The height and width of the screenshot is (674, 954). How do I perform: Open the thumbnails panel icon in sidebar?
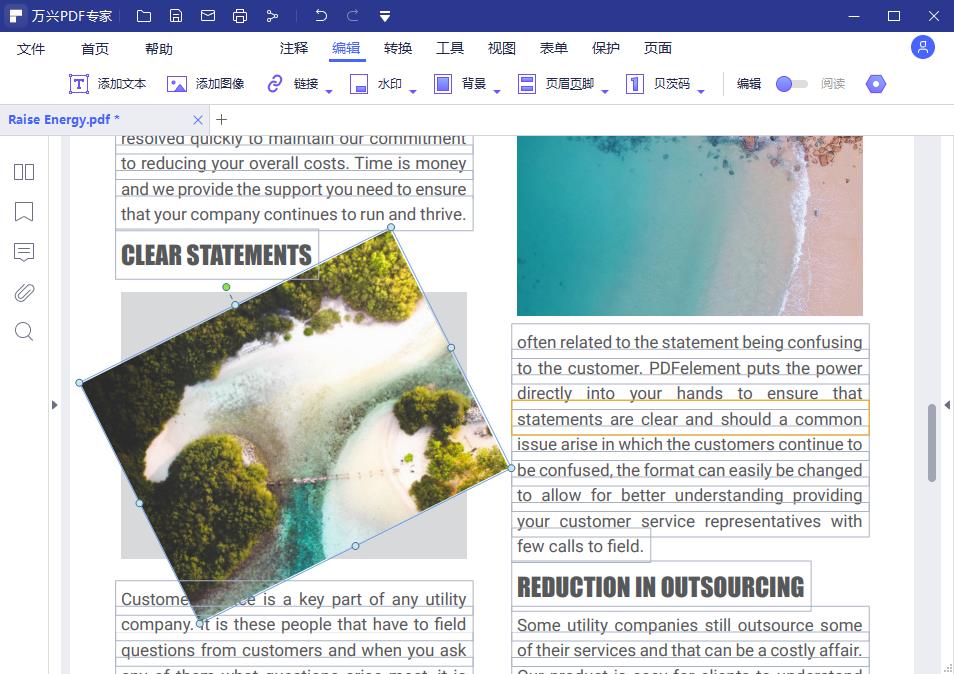coord(24,172)
